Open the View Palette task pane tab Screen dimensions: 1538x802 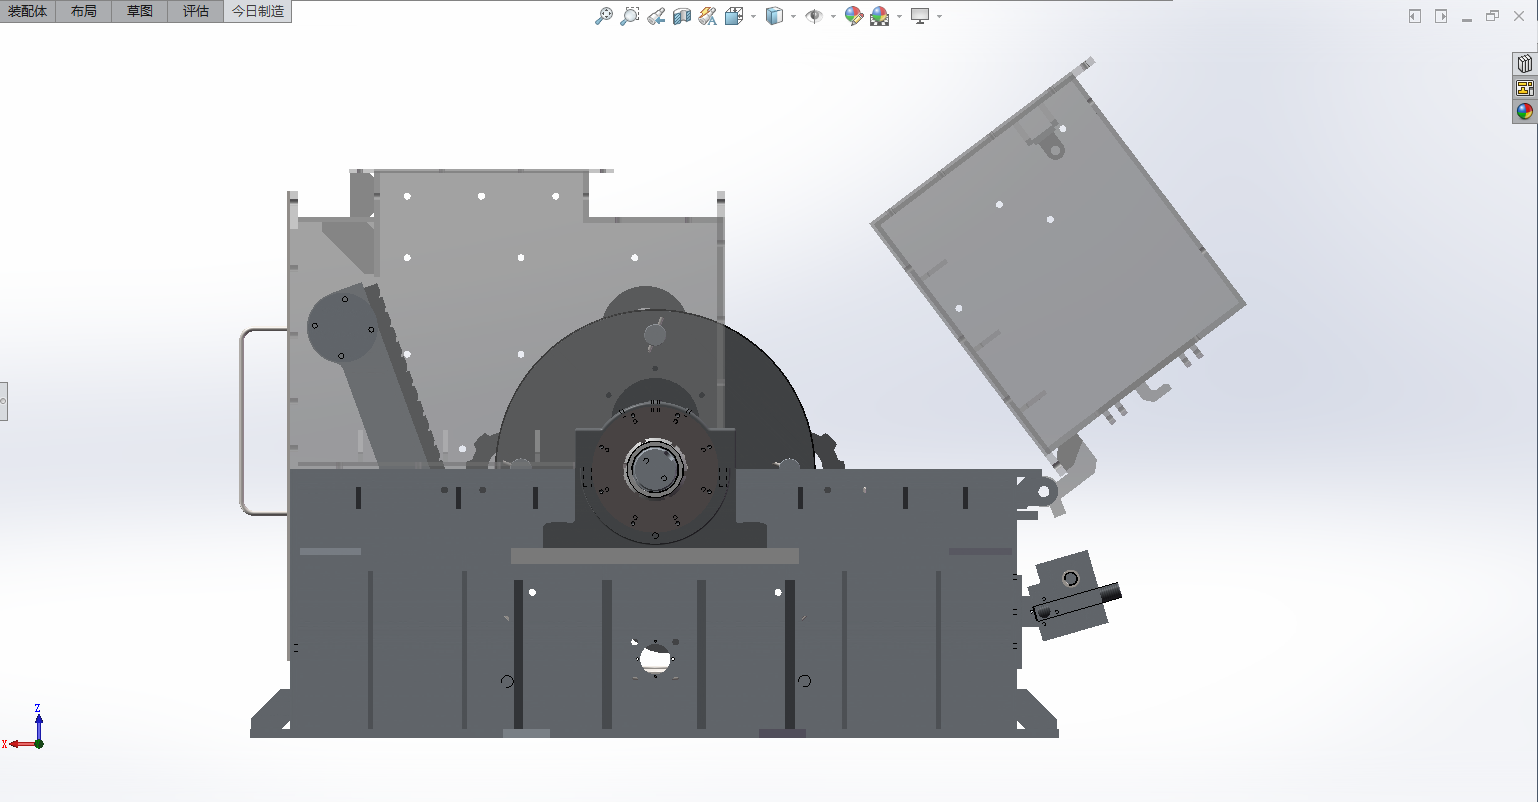coord(1525,88)
